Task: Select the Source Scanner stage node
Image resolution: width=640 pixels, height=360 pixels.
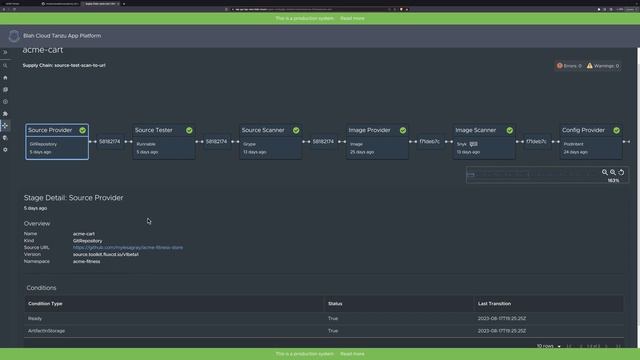Action: (271, 142)
